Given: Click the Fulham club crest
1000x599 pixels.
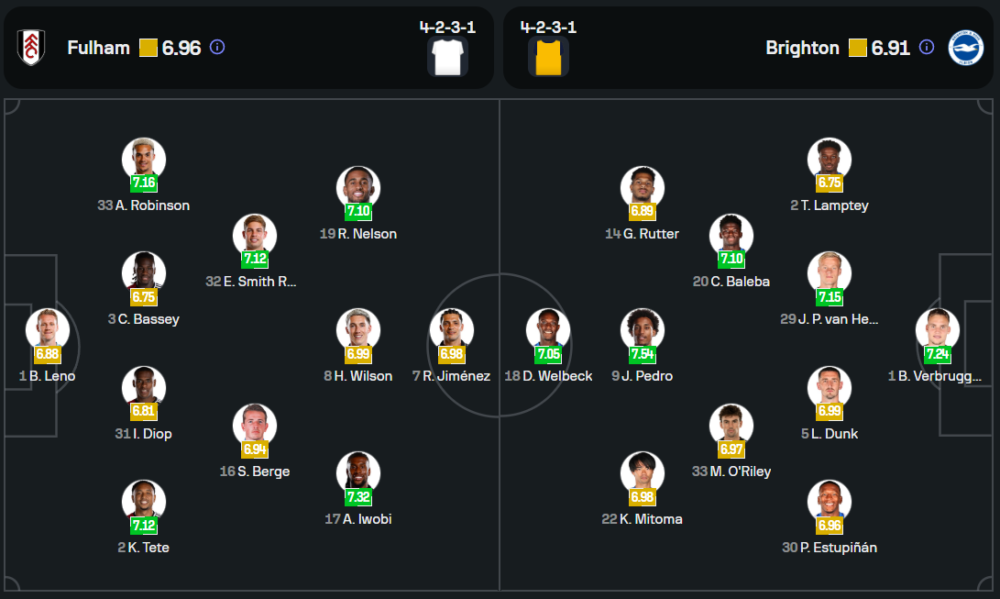Looking at the screenshot, I should coord(32,47).
